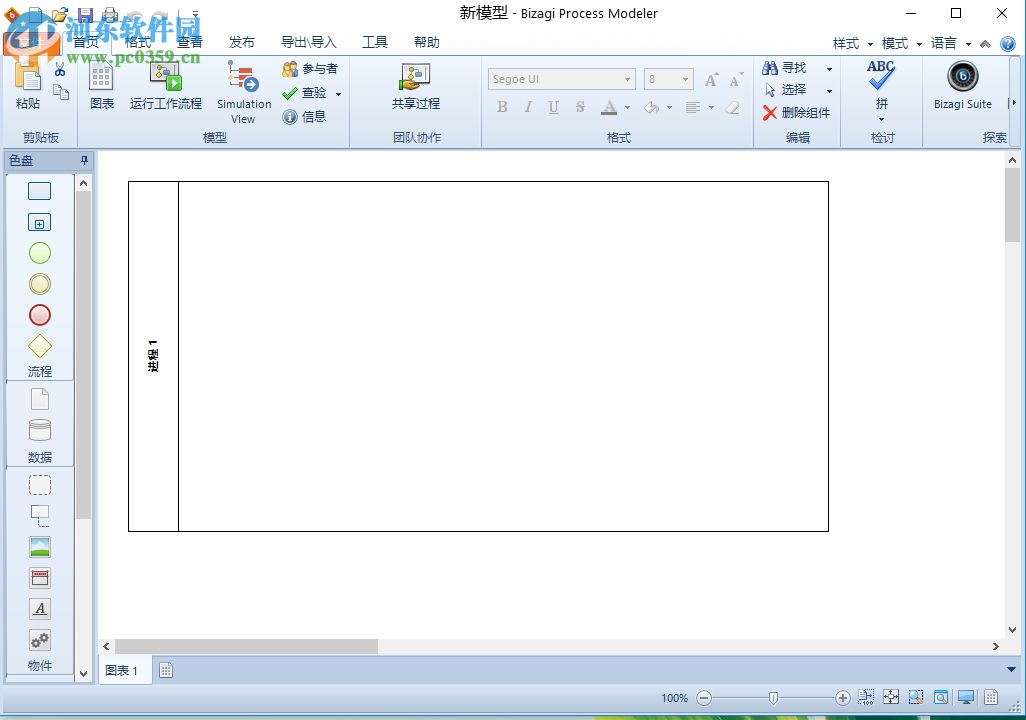
Task: Toggle bold text formatting
Action: click(502, 107)
